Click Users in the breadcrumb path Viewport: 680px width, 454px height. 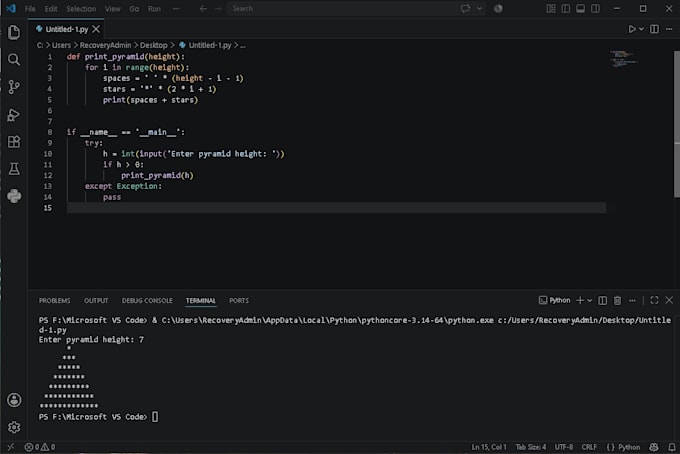(61, 45)
